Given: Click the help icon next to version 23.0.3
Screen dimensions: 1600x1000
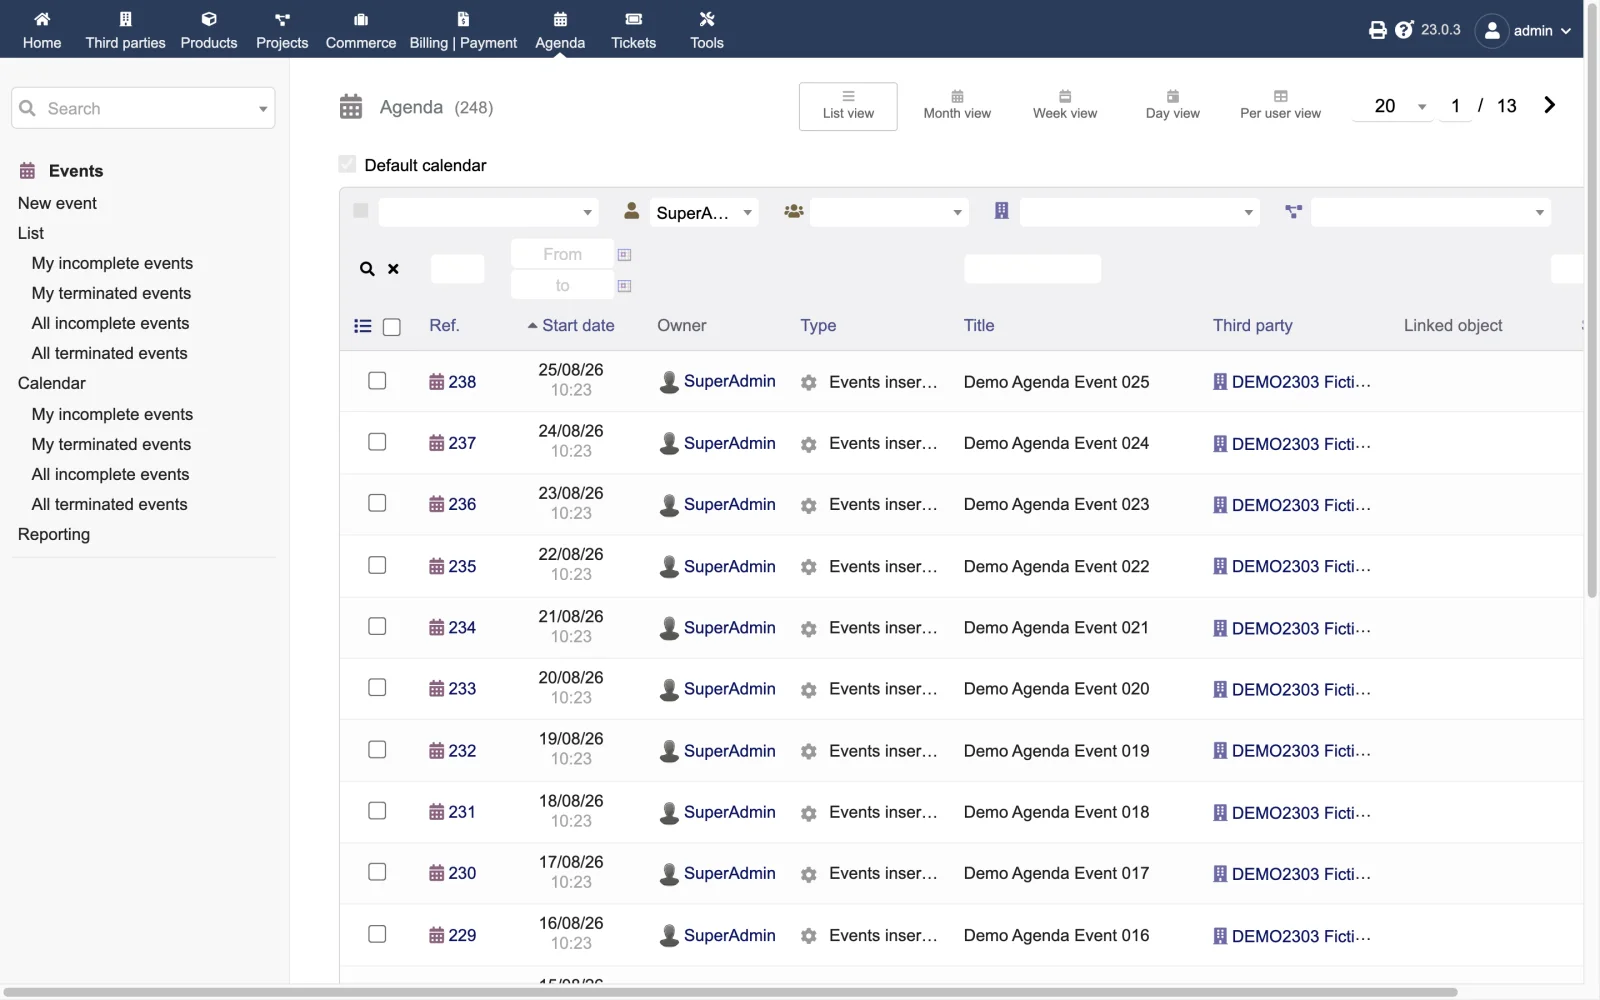Looking at the screenshot, I should [x=1405, y=30].
